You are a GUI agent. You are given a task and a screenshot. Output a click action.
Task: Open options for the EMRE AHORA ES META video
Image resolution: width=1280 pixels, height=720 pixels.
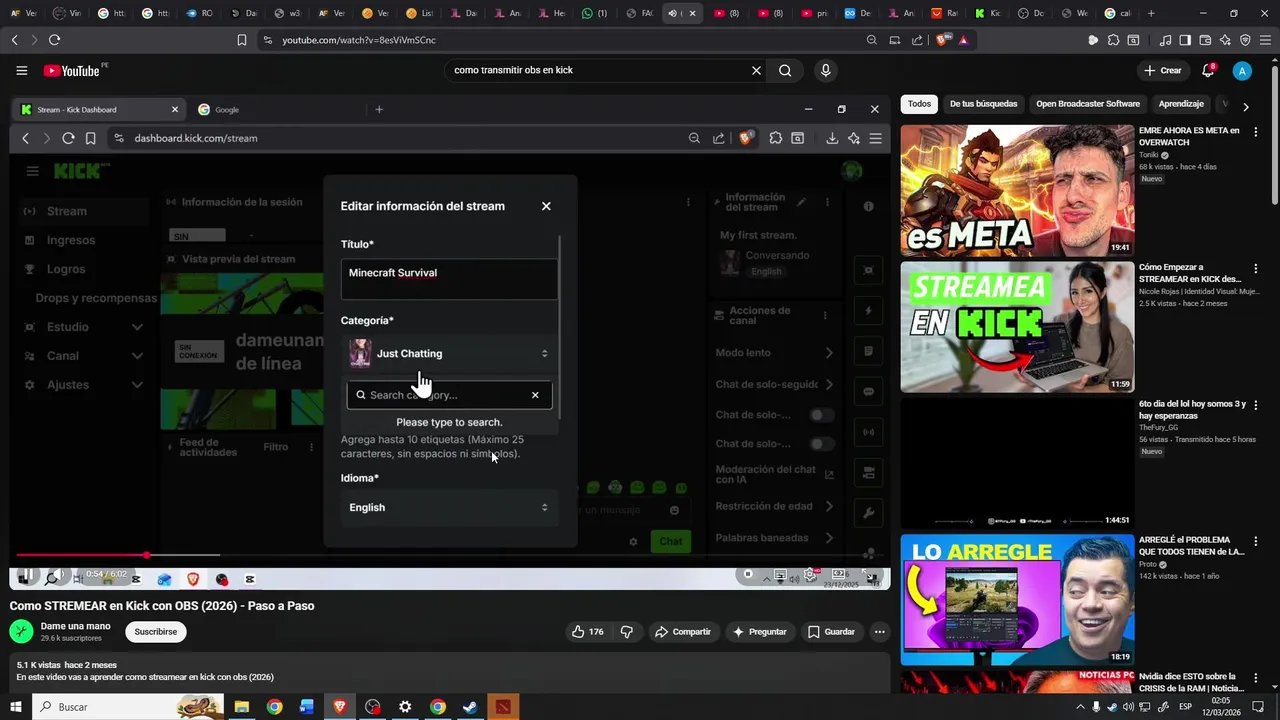[x=1256, y=131]
